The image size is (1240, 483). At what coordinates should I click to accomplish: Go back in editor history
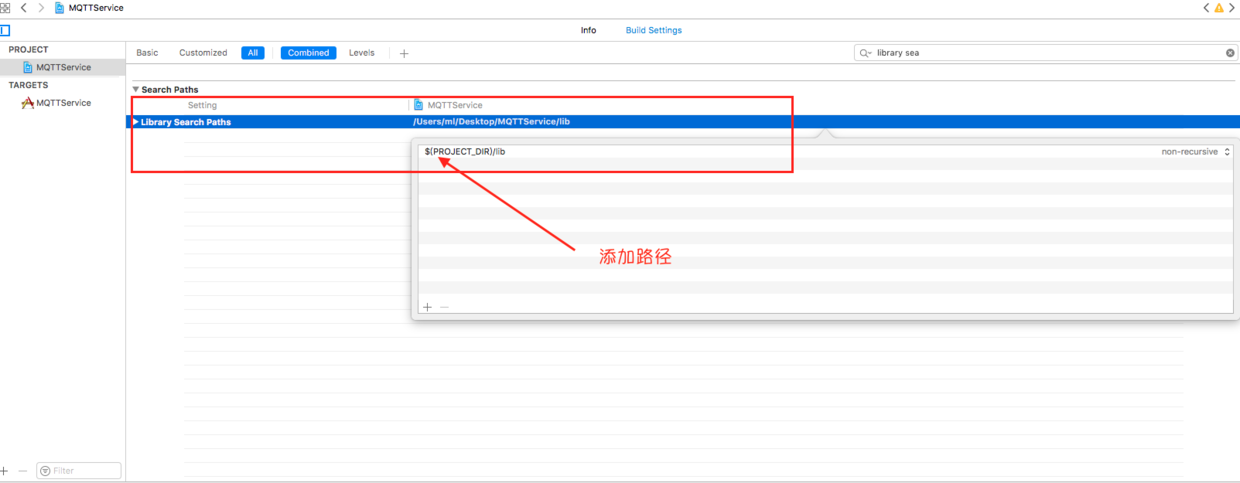(24, 7)
